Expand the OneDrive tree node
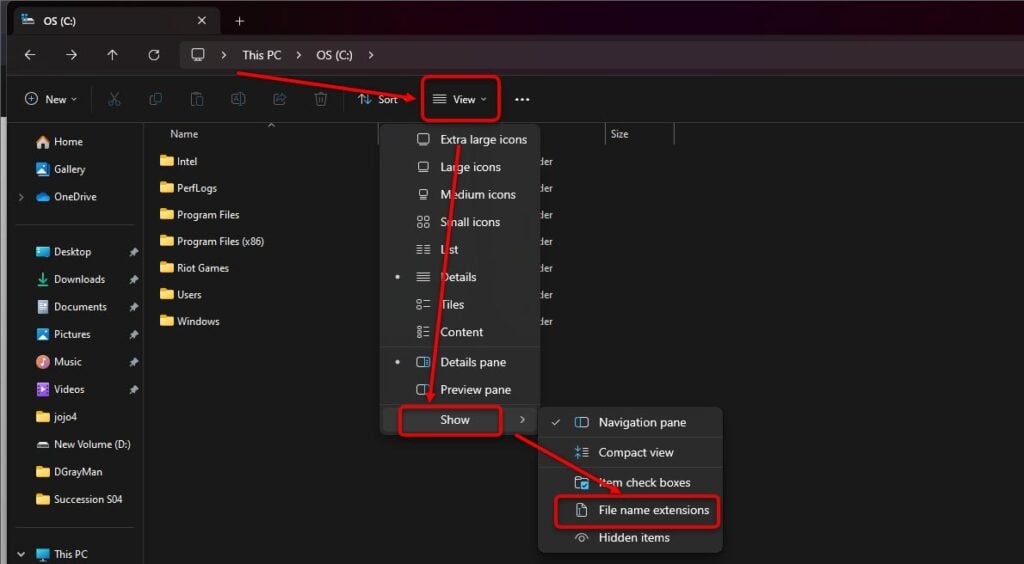The height and width of the screenshot is (564, 1024). click(21, 197)
